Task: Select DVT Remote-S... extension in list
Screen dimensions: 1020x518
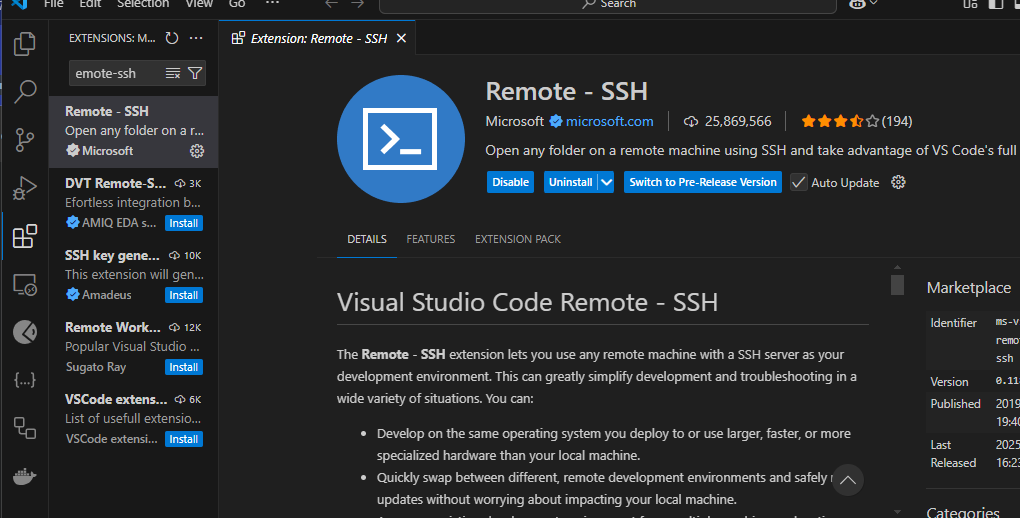Action: (133, 204)
